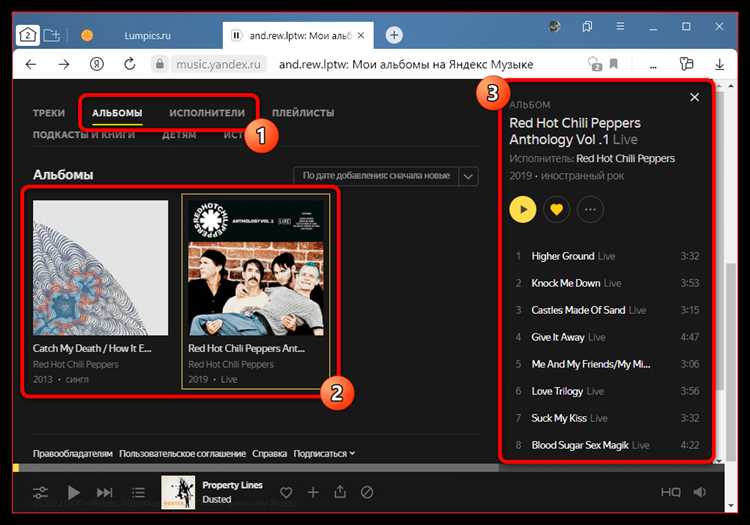Dislike current track with block icon
This screenshot has height=525, width=750.
click(367, 492)
